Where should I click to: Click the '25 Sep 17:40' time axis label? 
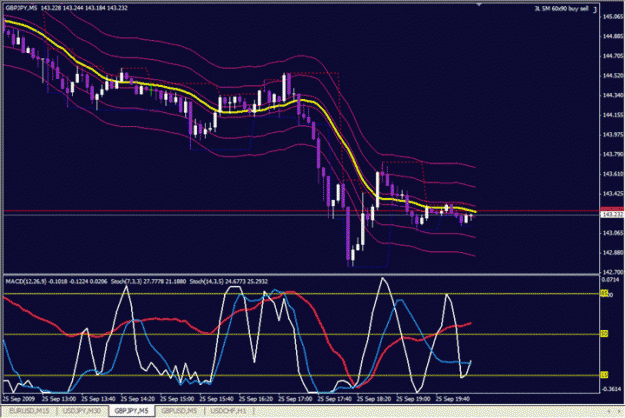coord(334,398)
